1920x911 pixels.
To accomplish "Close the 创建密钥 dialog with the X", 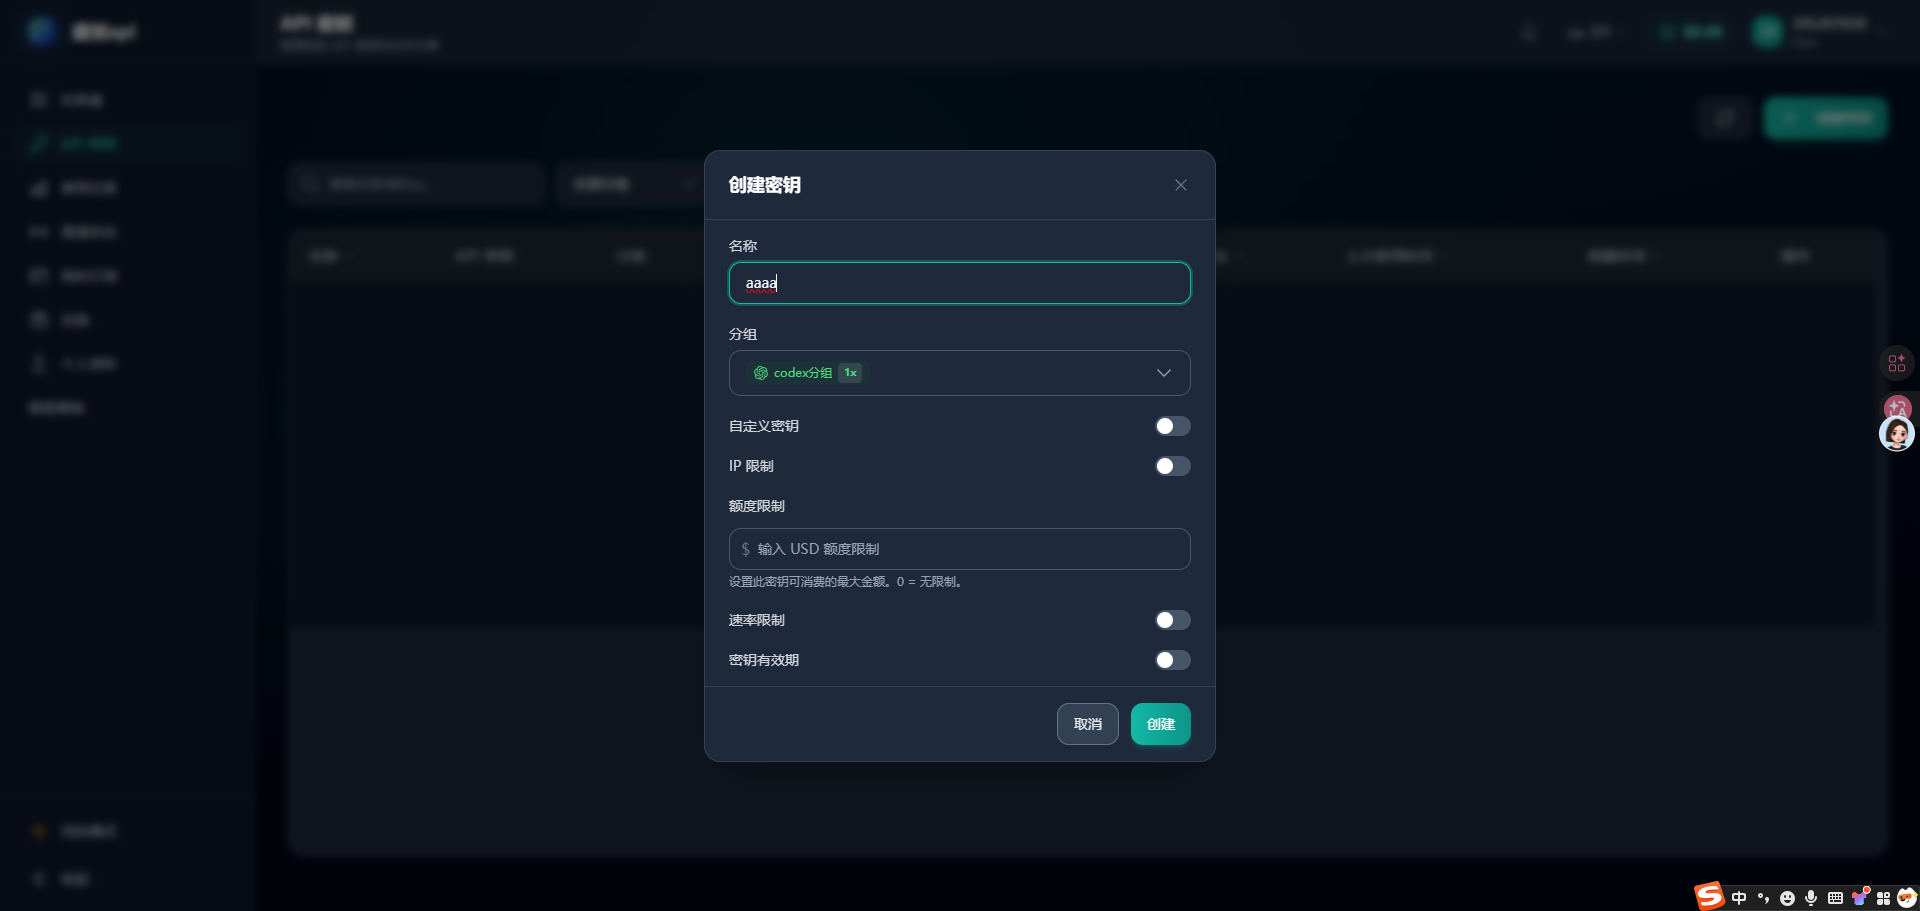I will 1181,185.
